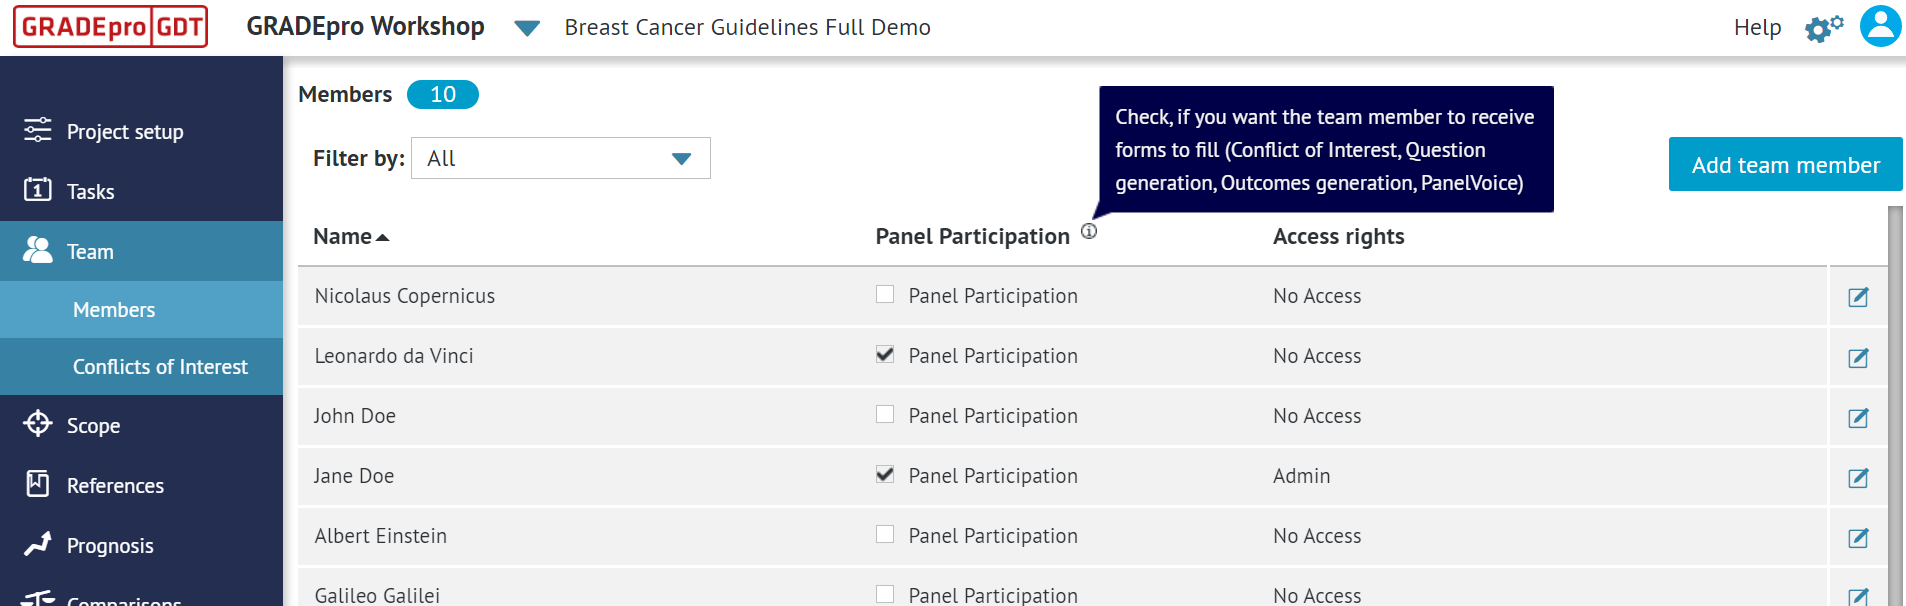Open the Filter by All dropdown
Viewport: 1906px width, 606px height.
coord(560,158)
